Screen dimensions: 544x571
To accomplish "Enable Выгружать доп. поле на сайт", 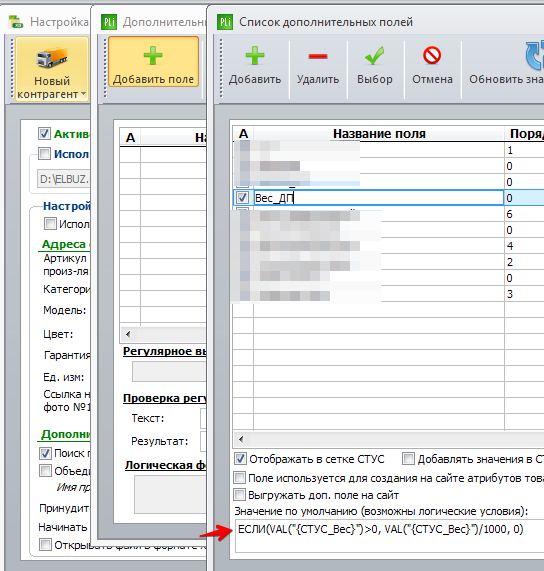I will pyautogui.click(x=240, y=495).
